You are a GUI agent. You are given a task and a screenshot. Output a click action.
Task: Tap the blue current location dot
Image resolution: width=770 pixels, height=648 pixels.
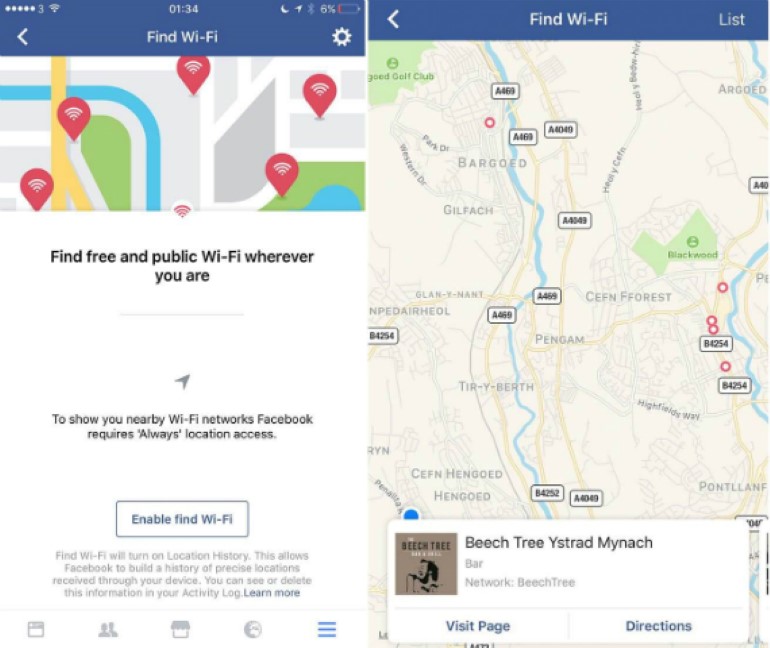click(x=411, y=515)
